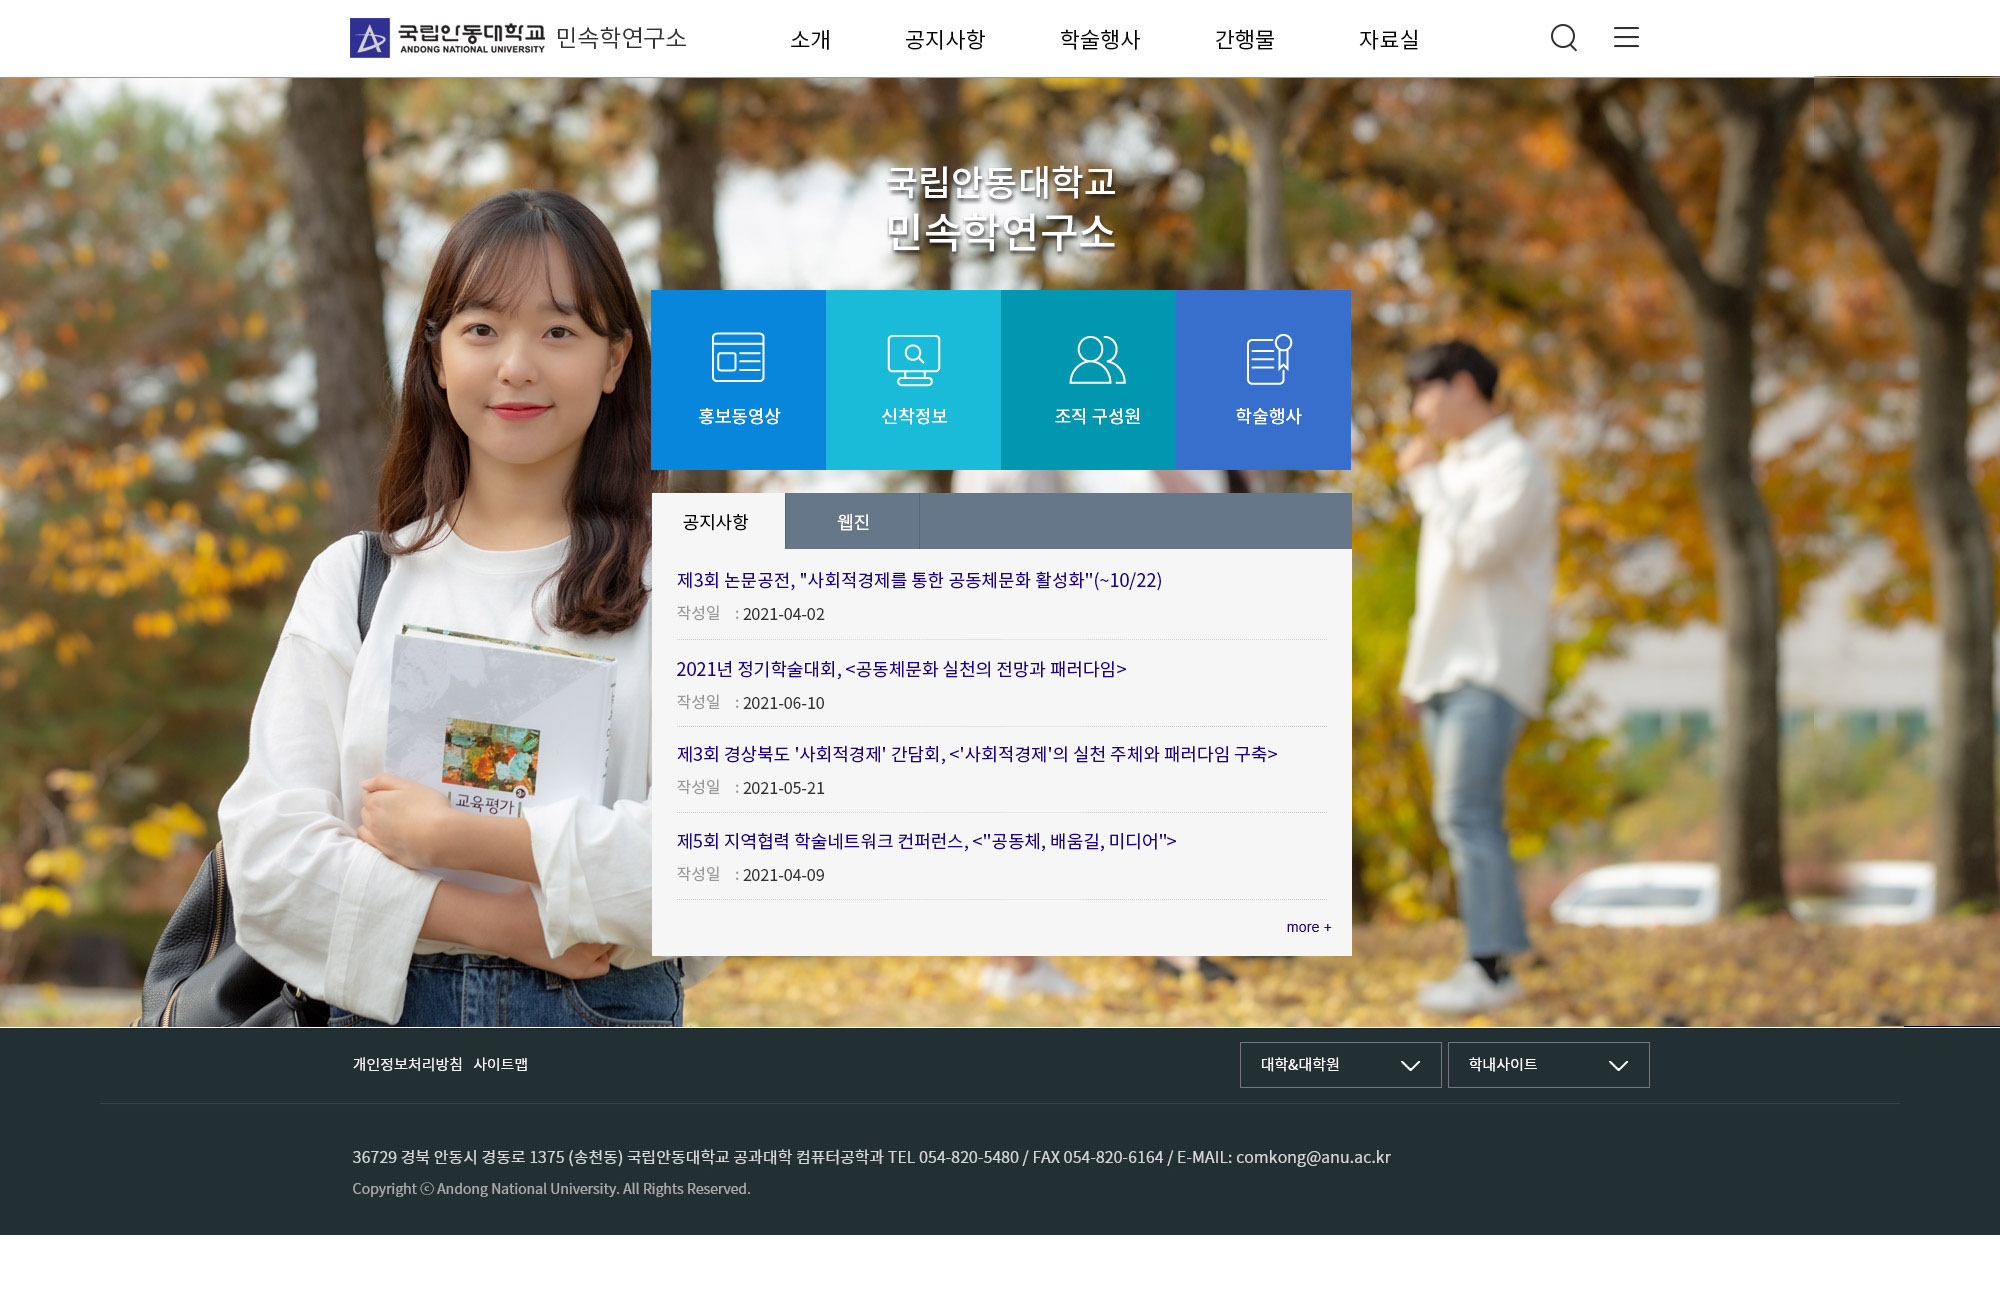Open the 학술행사 certificate icon tile
The width and height of the screenshot is (2000, 1300).
tap(1263, 380)
